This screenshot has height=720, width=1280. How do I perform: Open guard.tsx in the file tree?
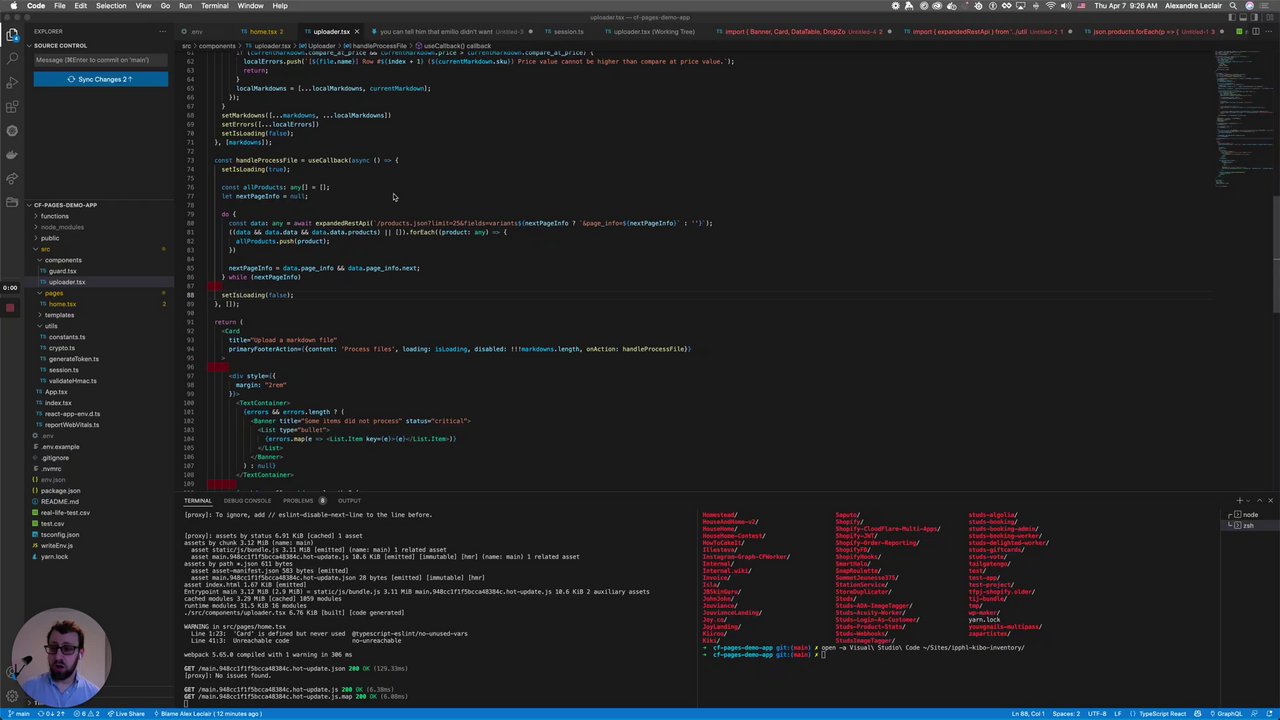pyautogui.click(x=62, y=271)
